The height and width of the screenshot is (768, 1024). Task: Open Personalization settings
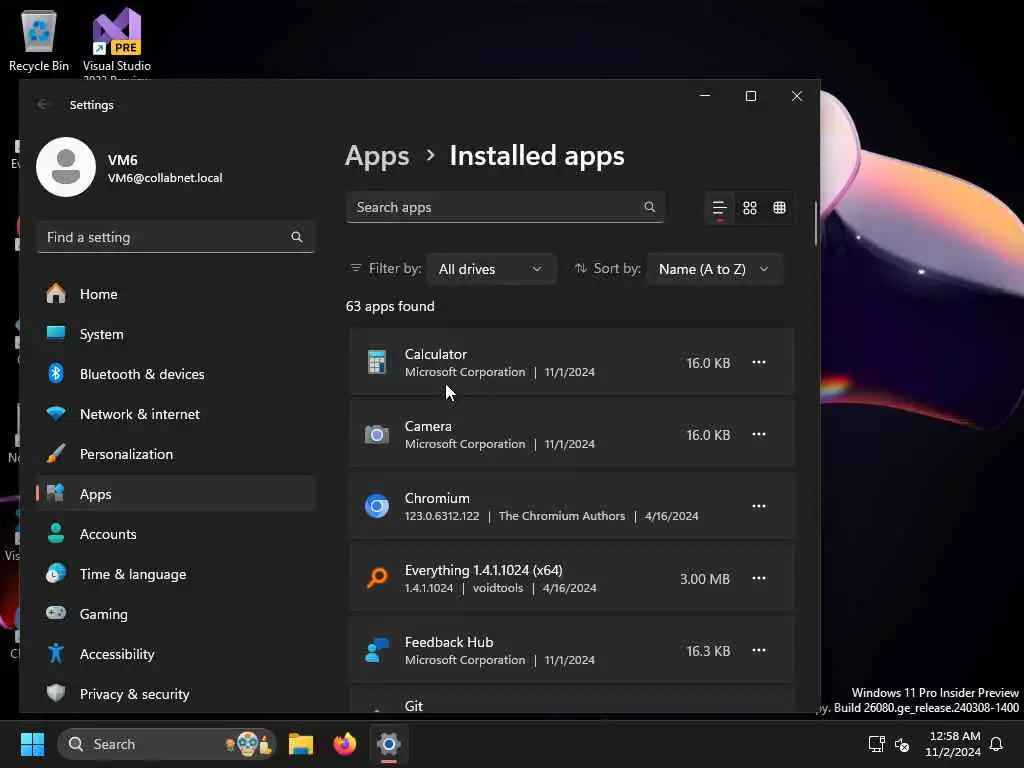(x=176, y=455)
